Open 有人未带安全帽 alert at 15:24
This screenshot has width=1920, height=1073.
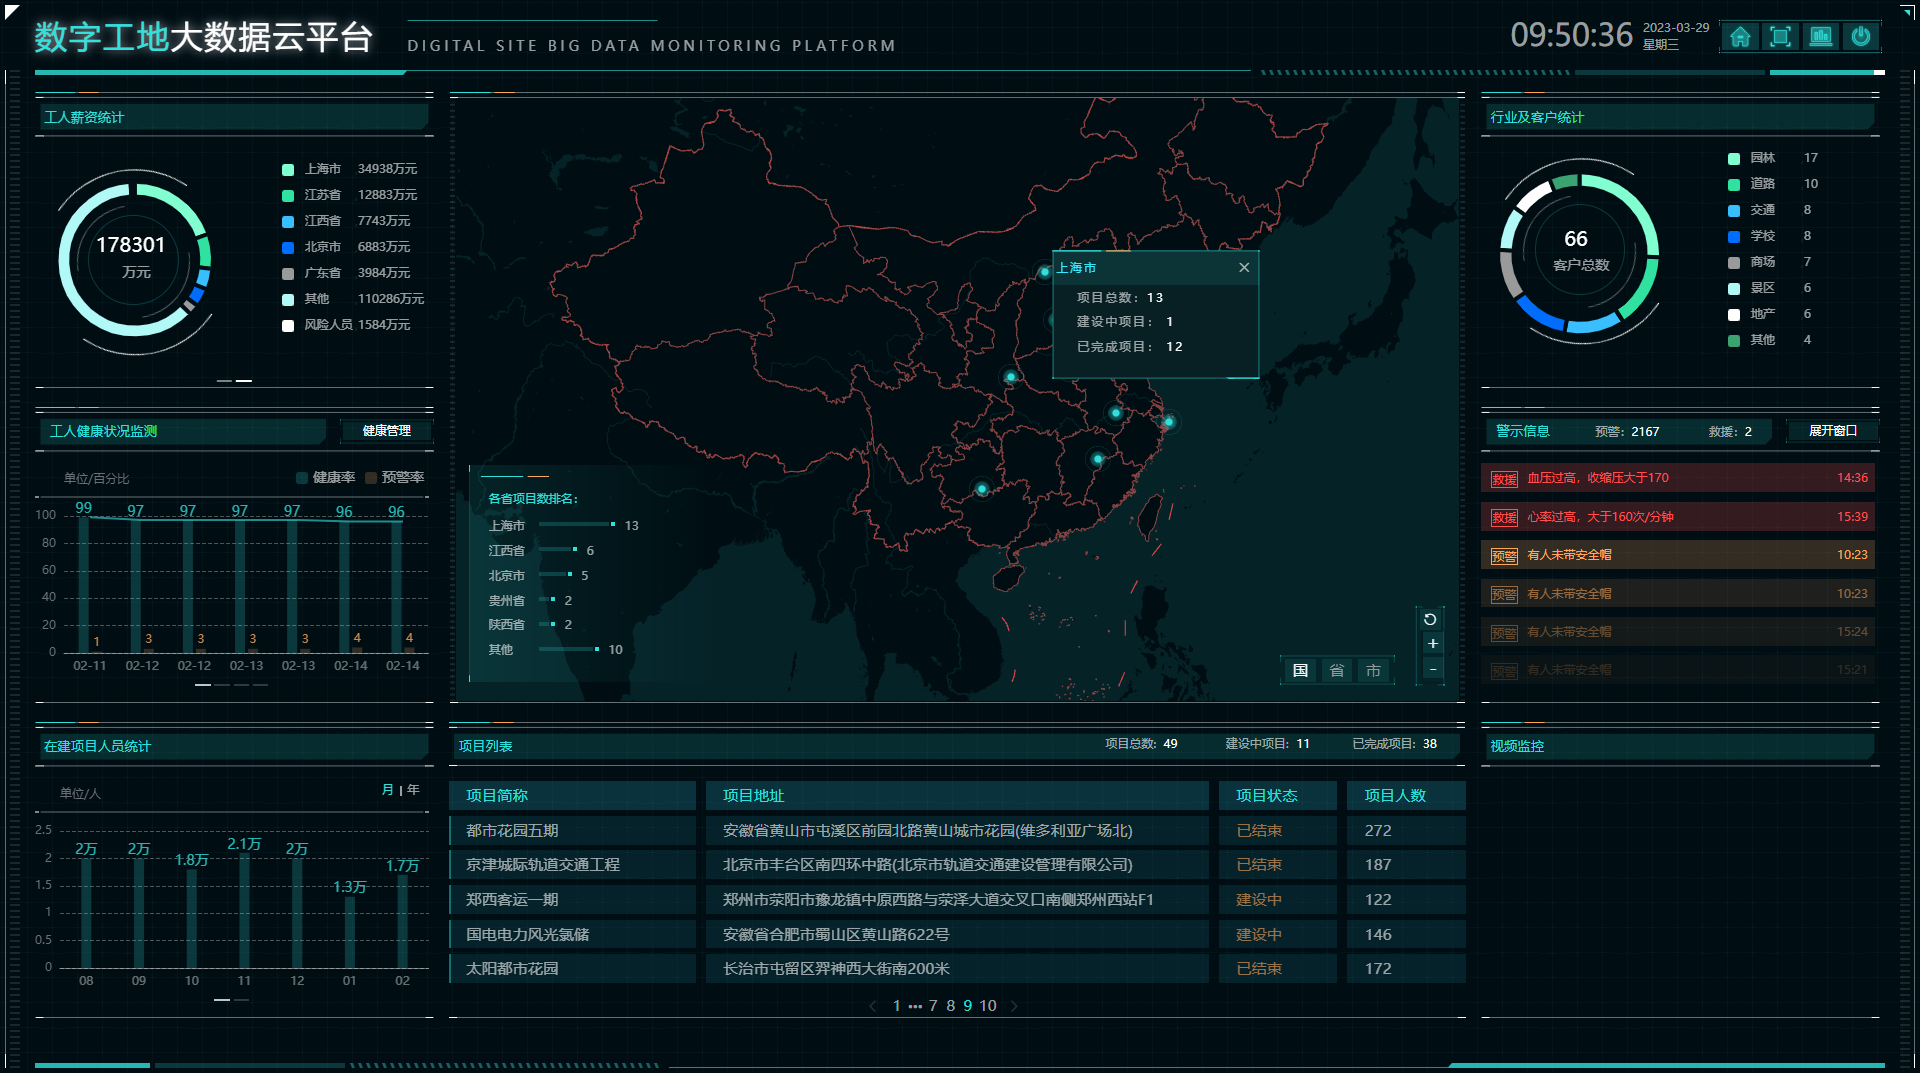[1678, 632]
